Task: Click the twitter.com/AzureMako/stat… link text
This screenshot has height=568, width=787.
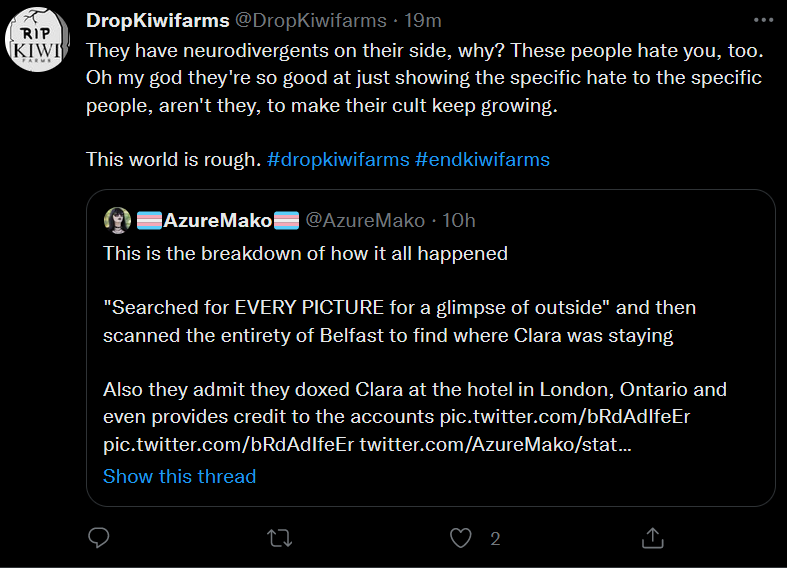Action: click(495, 445)
